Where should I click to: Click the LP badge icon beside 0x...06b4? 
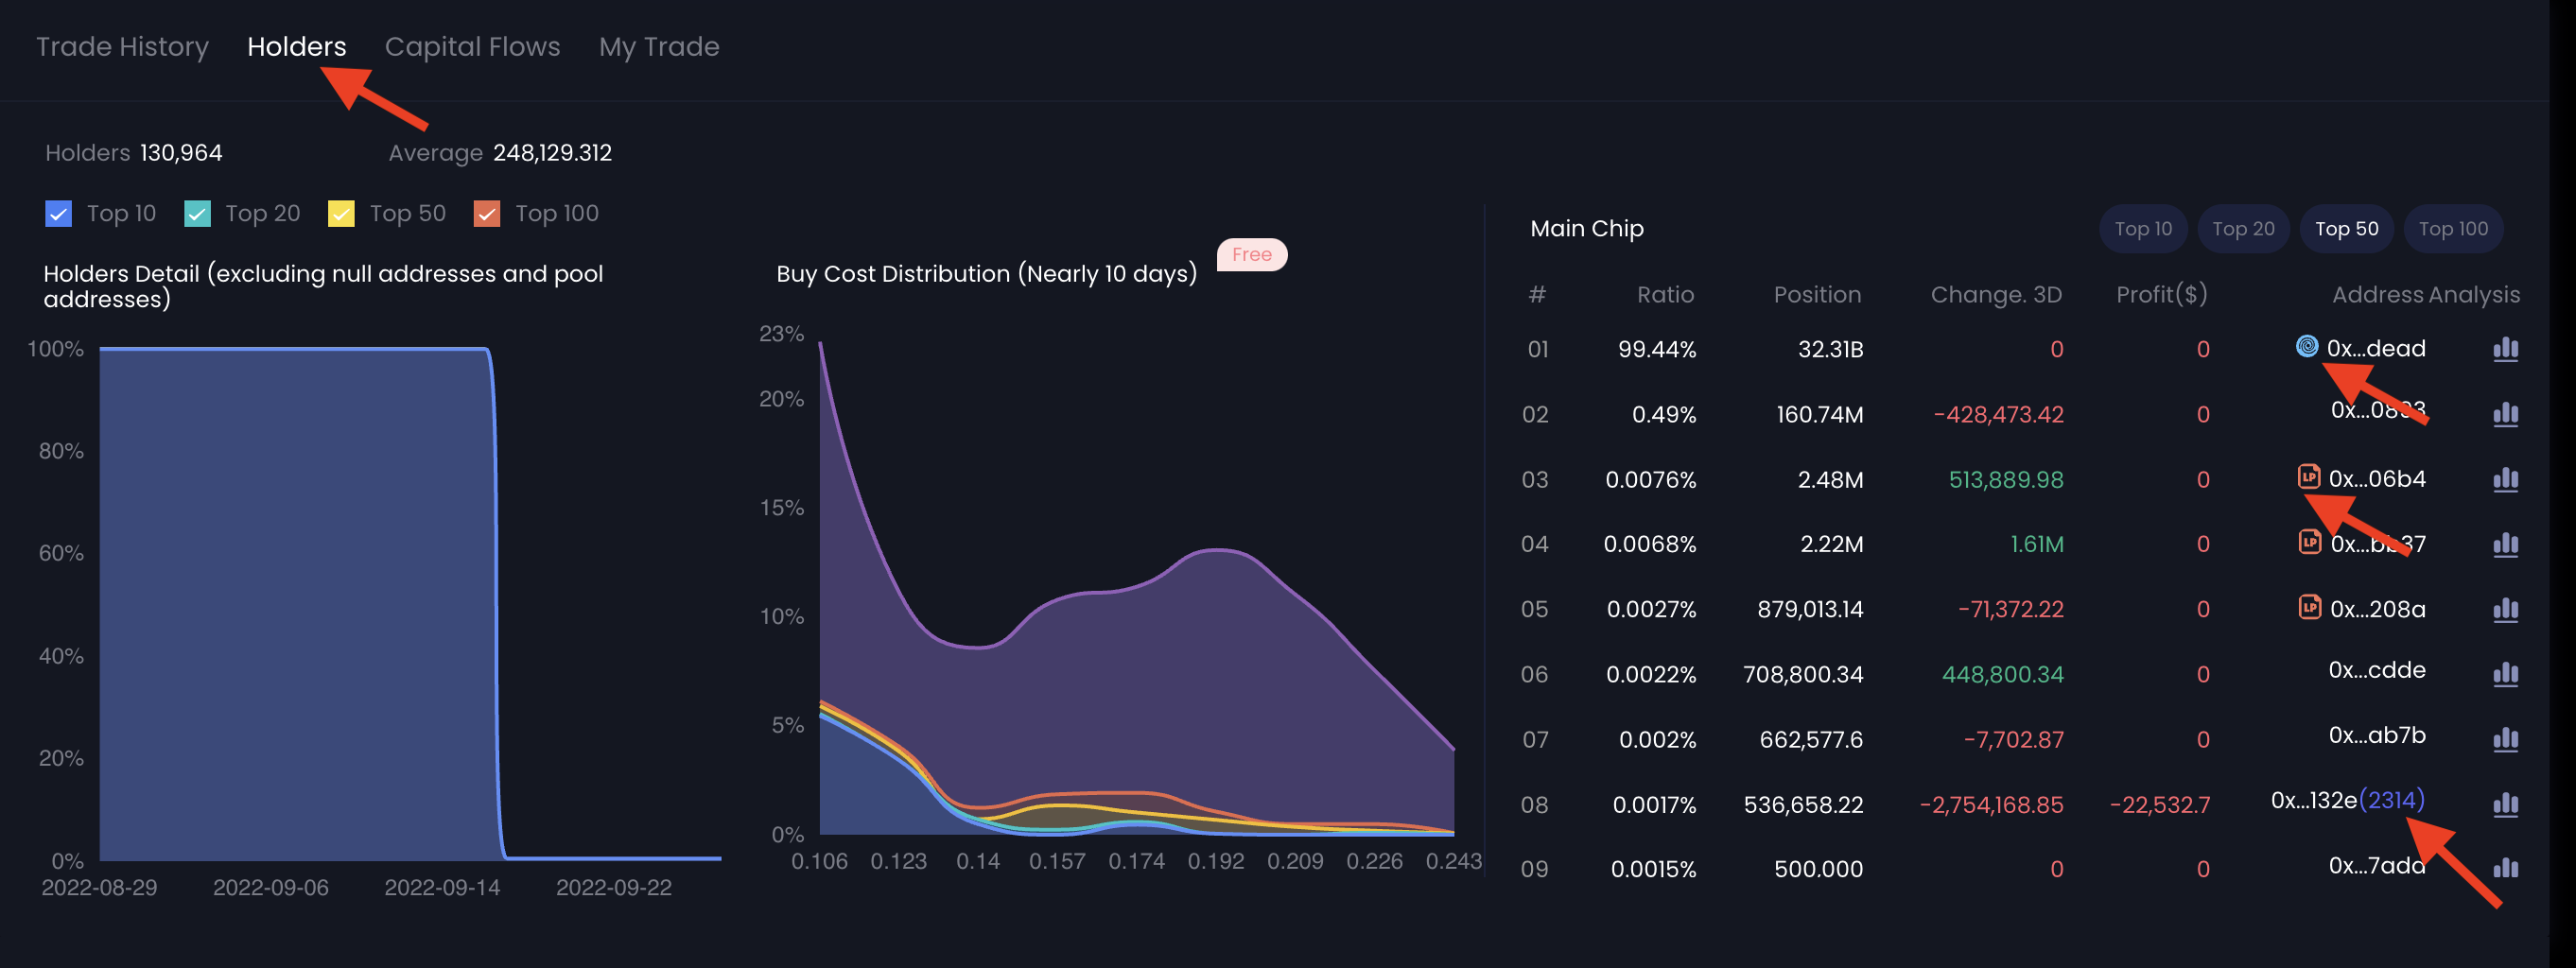click(x=2308, y=477)
